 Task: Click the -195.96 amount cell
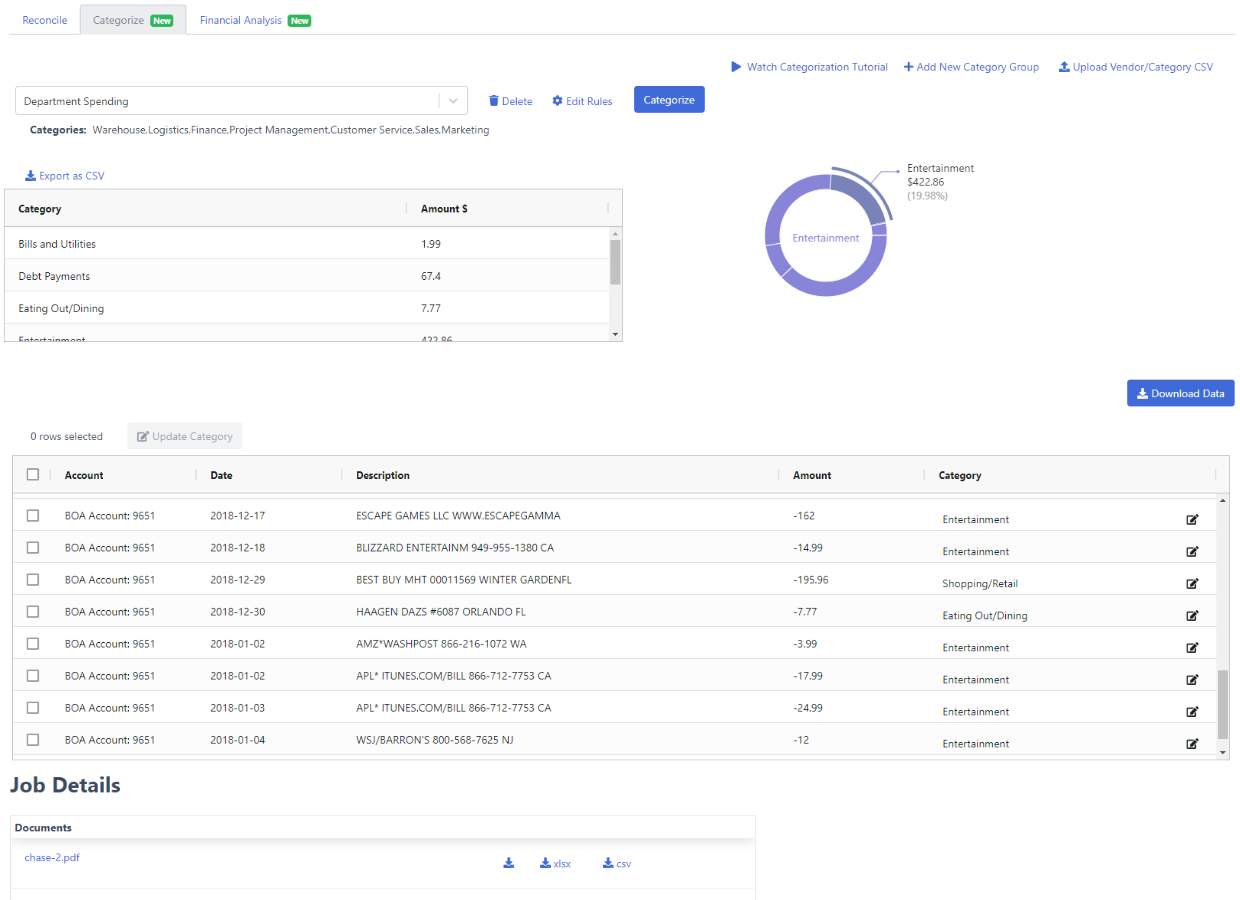(x=810, y=579)
